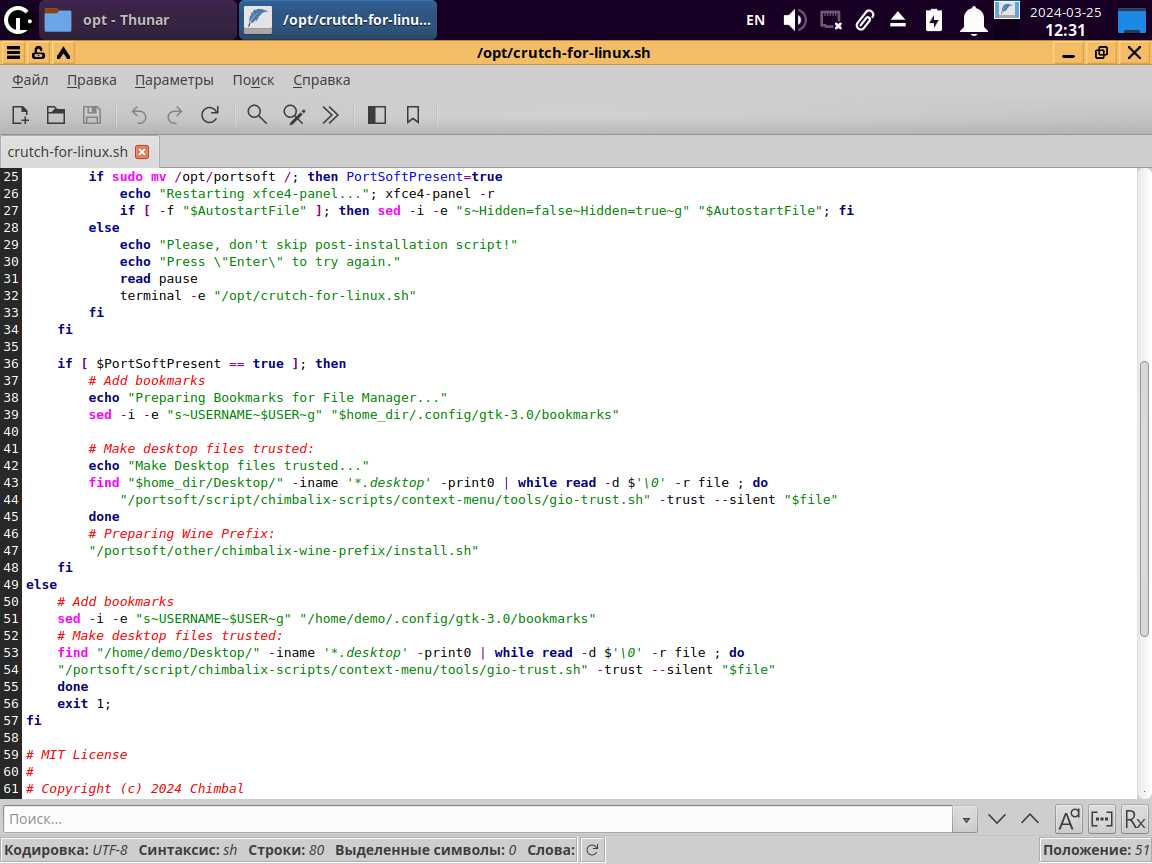Jump to next search match

coord(997,819)
